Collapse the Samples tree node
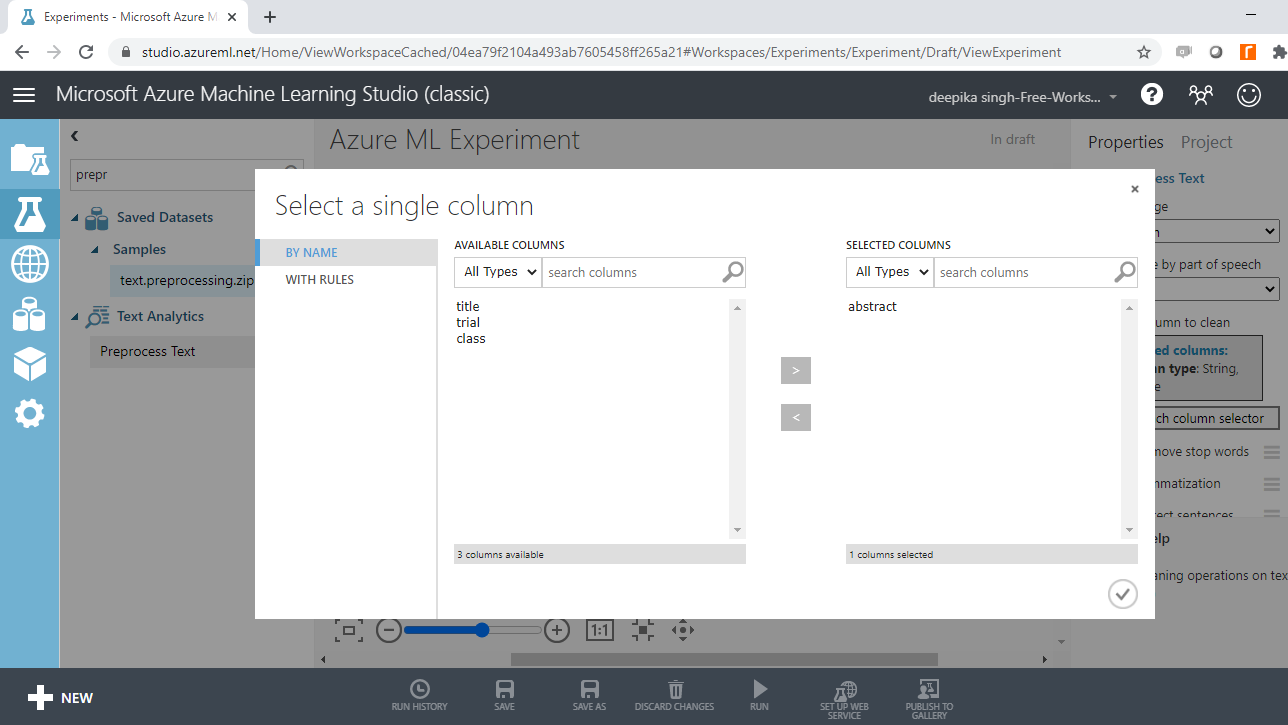Screen dimensions: 1288x725 [94, 249]
